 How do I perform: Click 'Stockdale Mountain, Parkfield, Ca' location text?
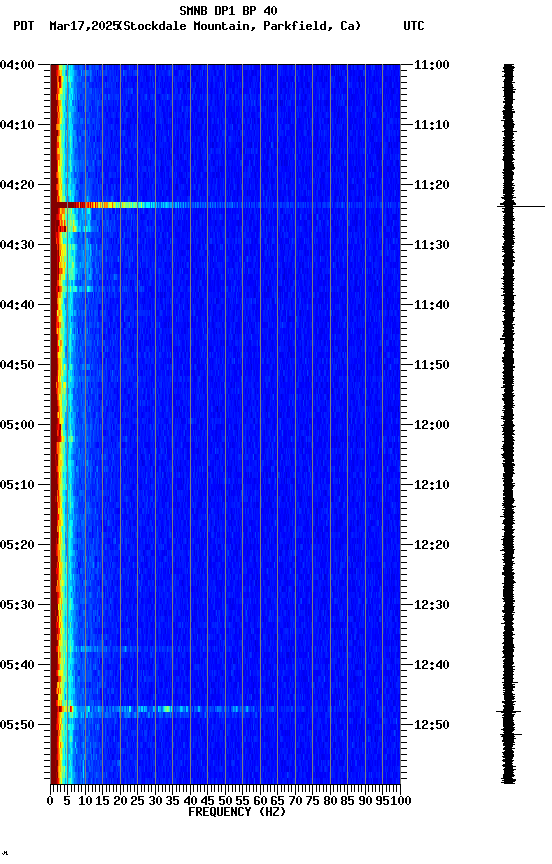[241, 26]
